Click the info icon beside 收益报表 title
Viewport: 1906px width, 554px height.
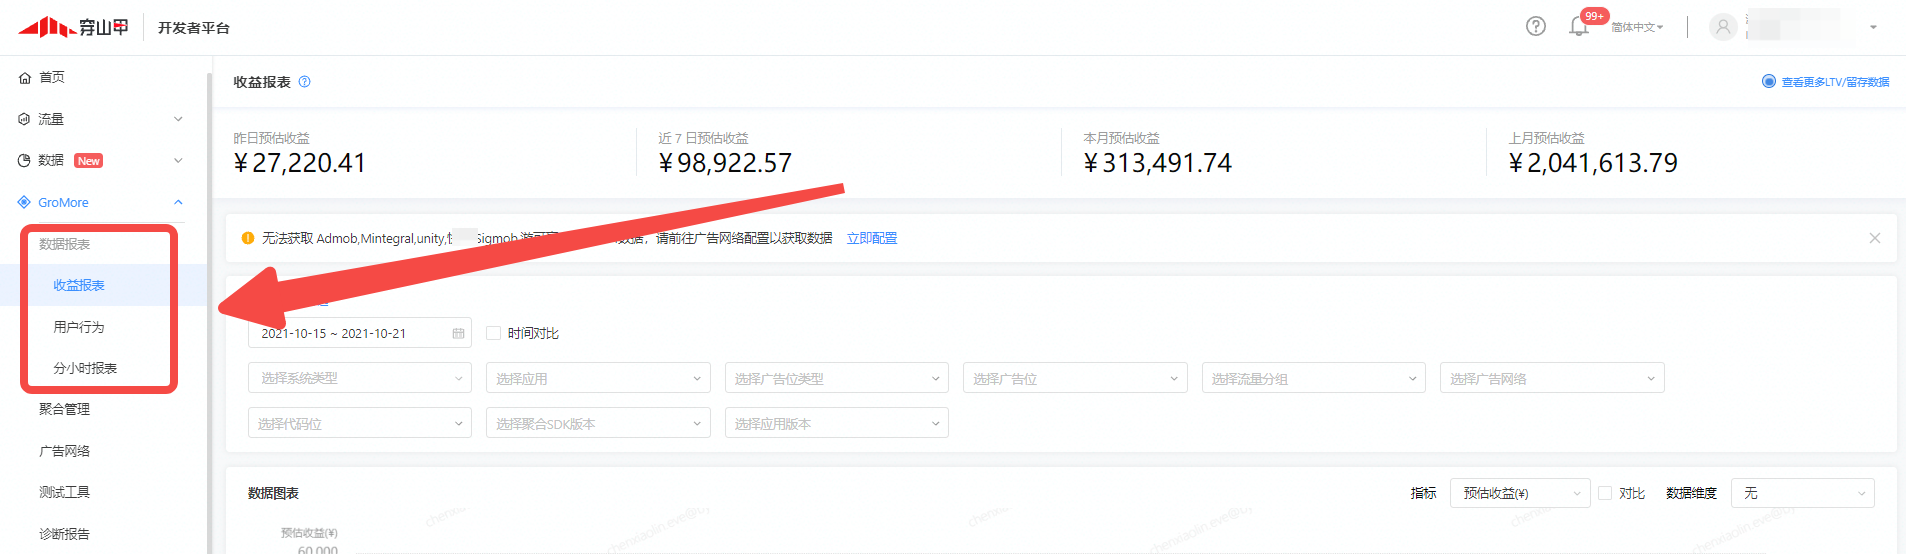tap(305, 82)
